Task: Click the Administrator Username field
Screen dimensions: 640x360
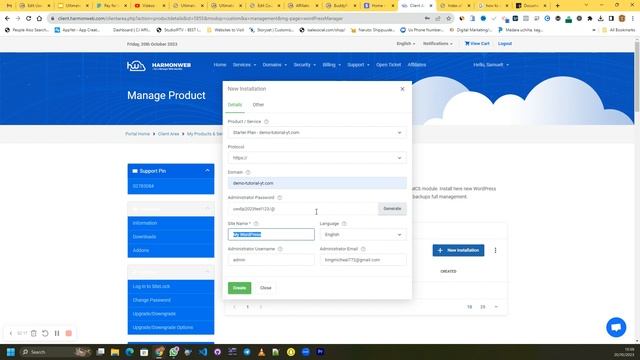Action: (271, 260)
